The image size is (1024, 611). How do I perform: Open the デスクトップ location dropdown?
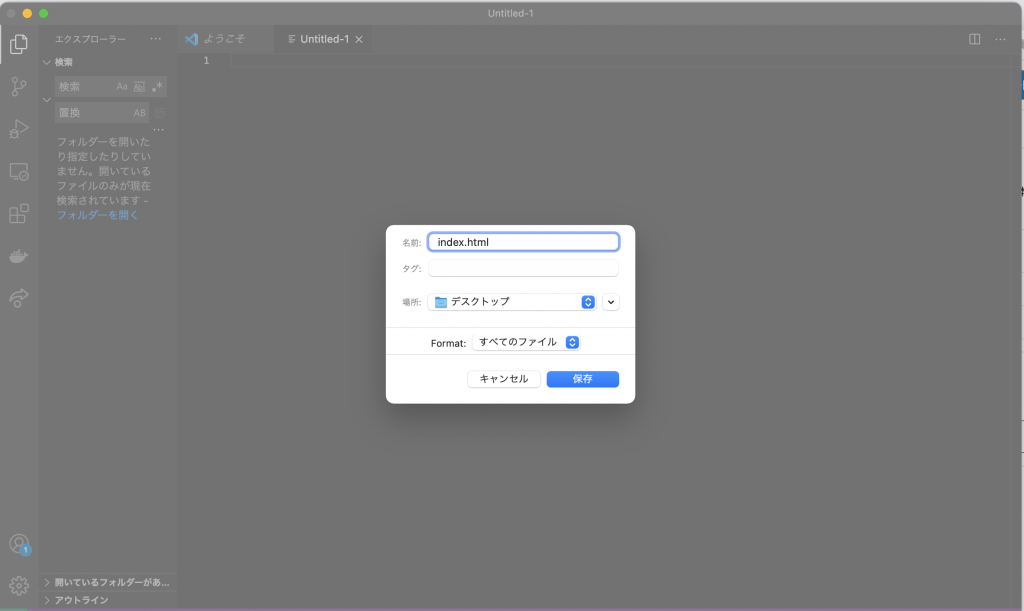coord(512,302)
